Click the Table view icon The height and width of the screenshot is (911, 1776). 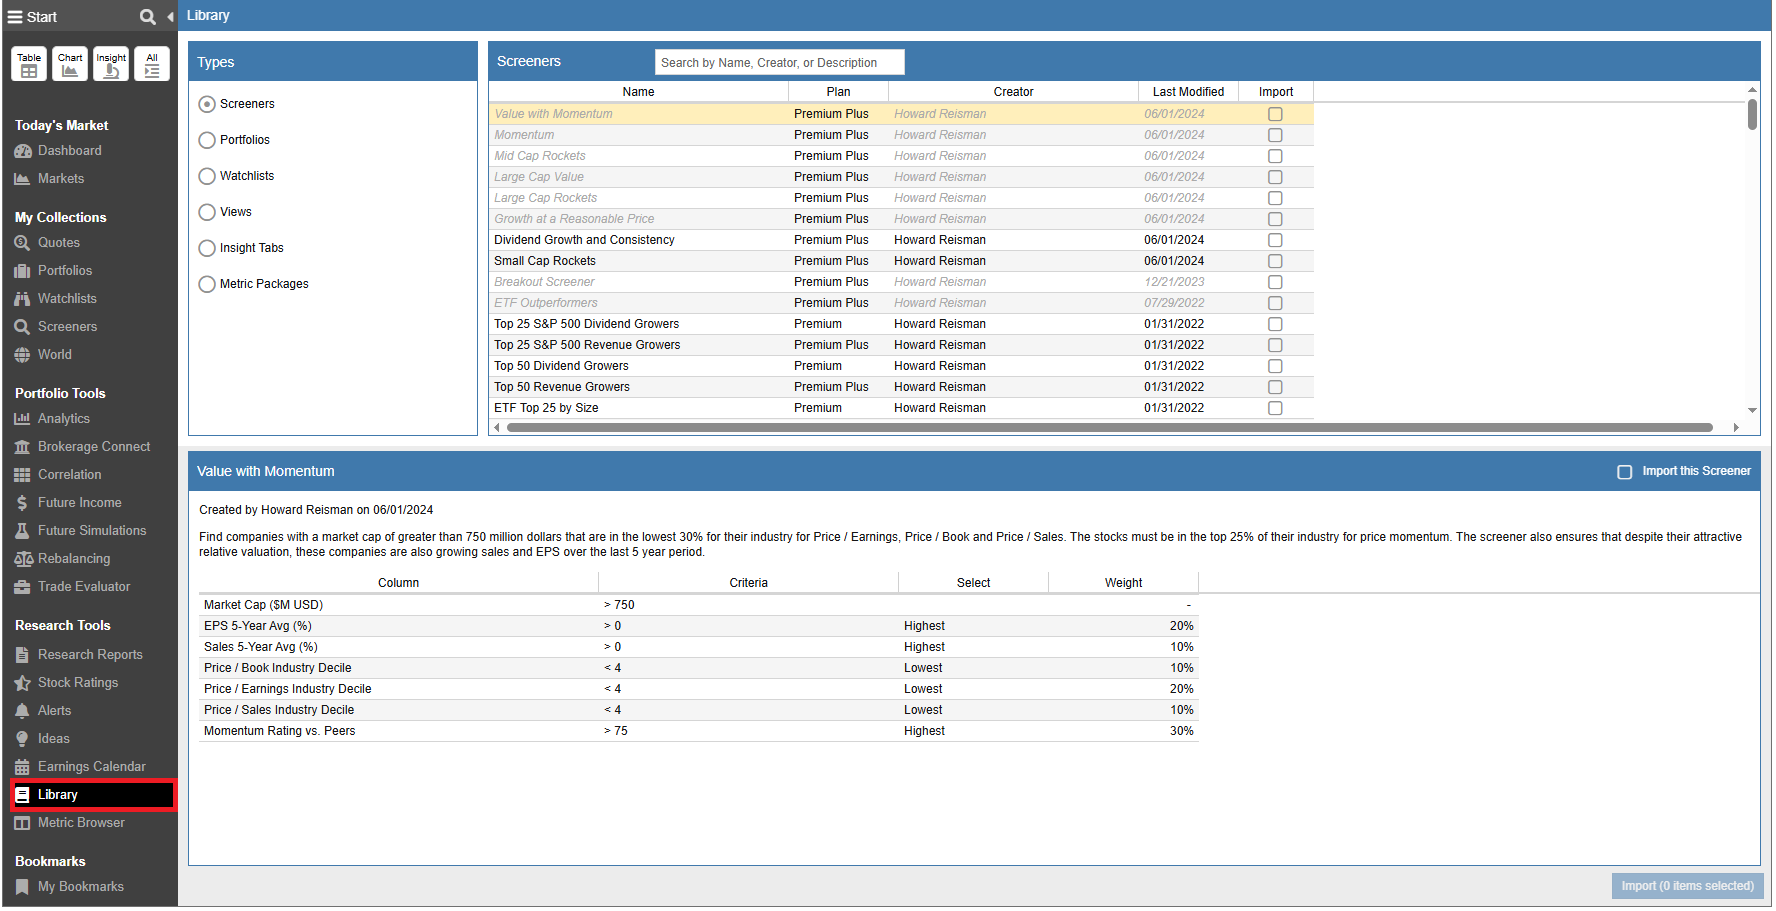point(29,64)
